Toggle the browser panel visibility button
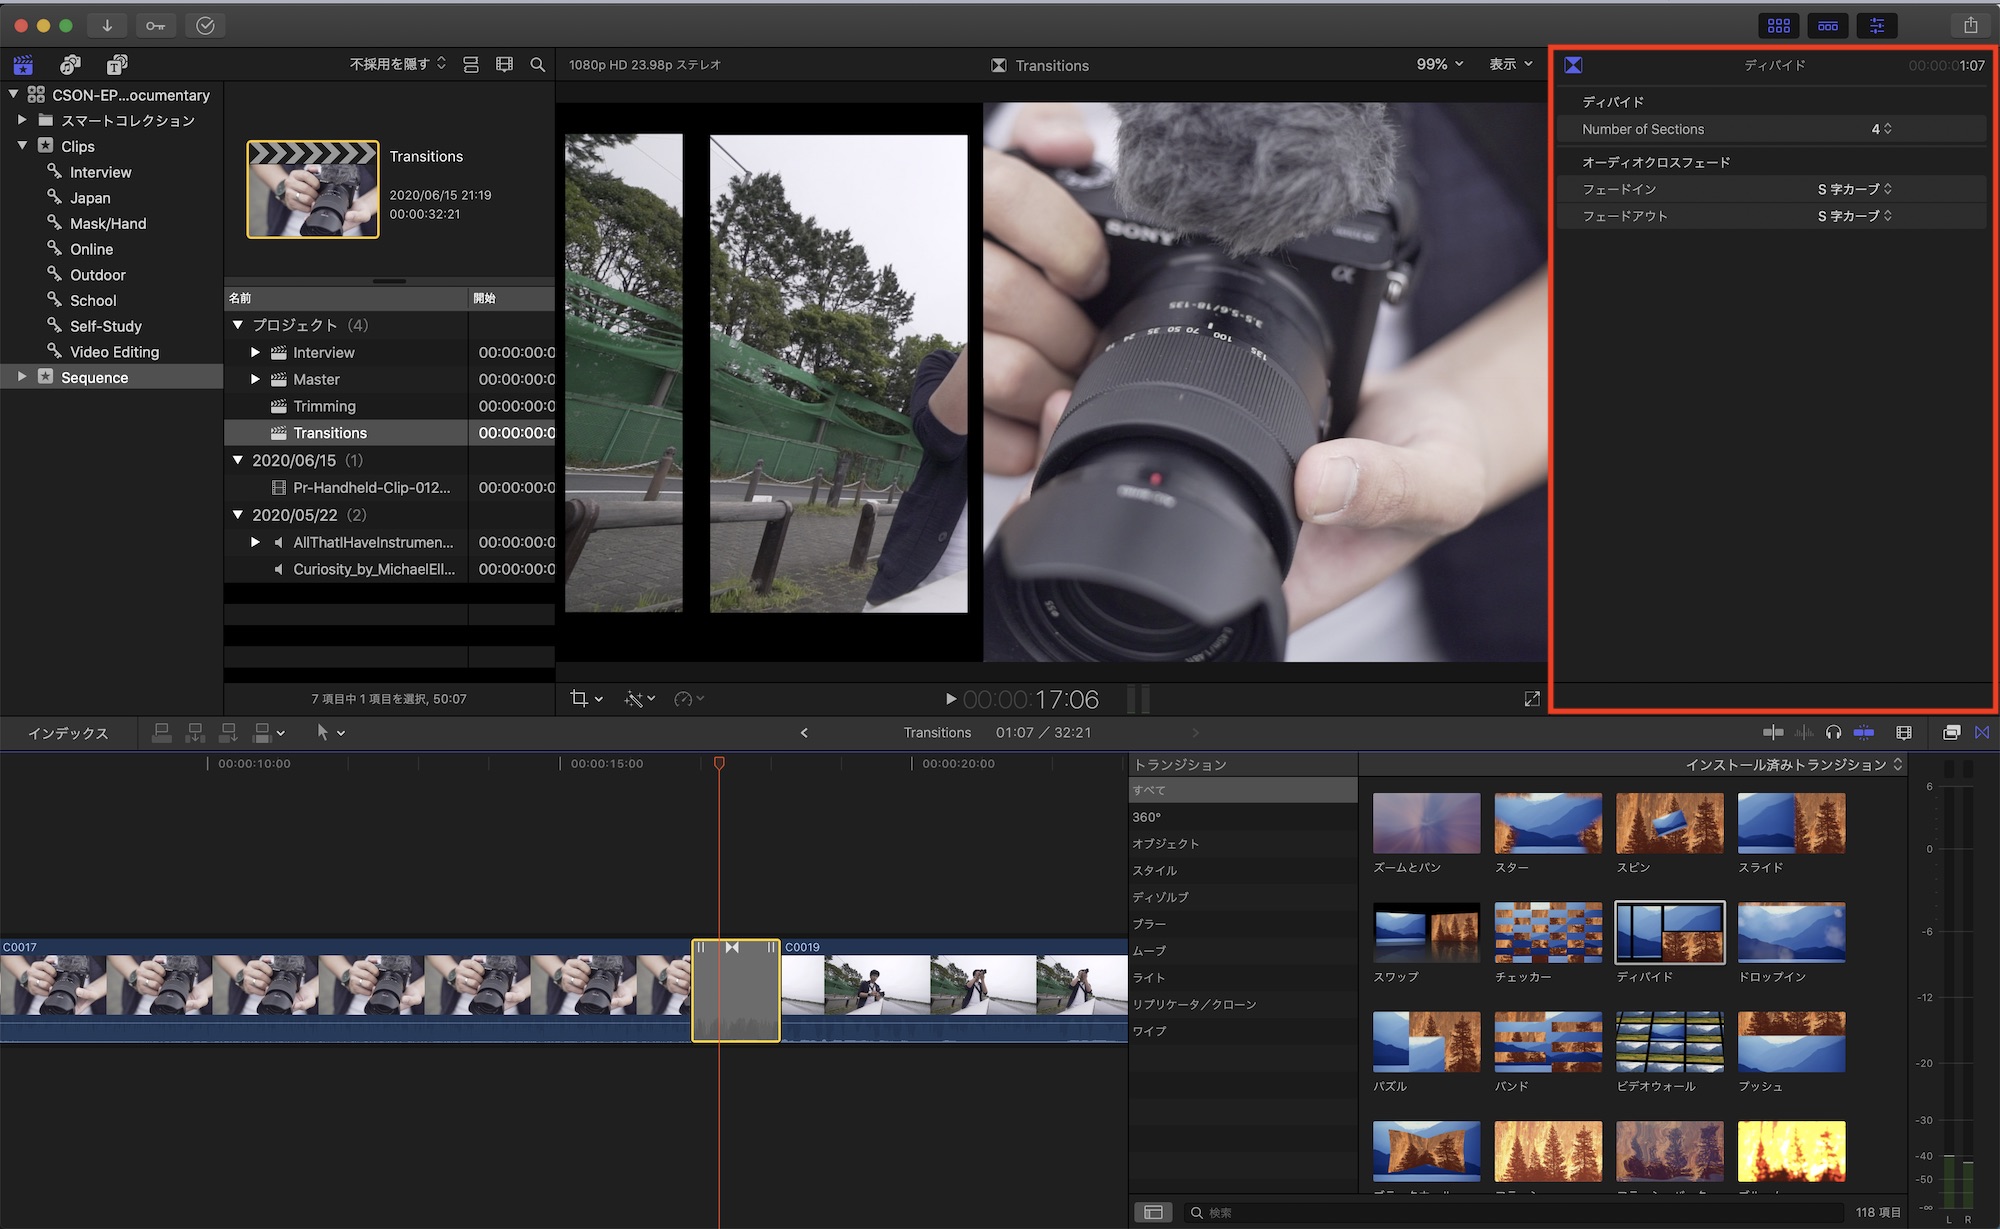The height and width of the screenshot is (1229, 2000). point(1779,25)
